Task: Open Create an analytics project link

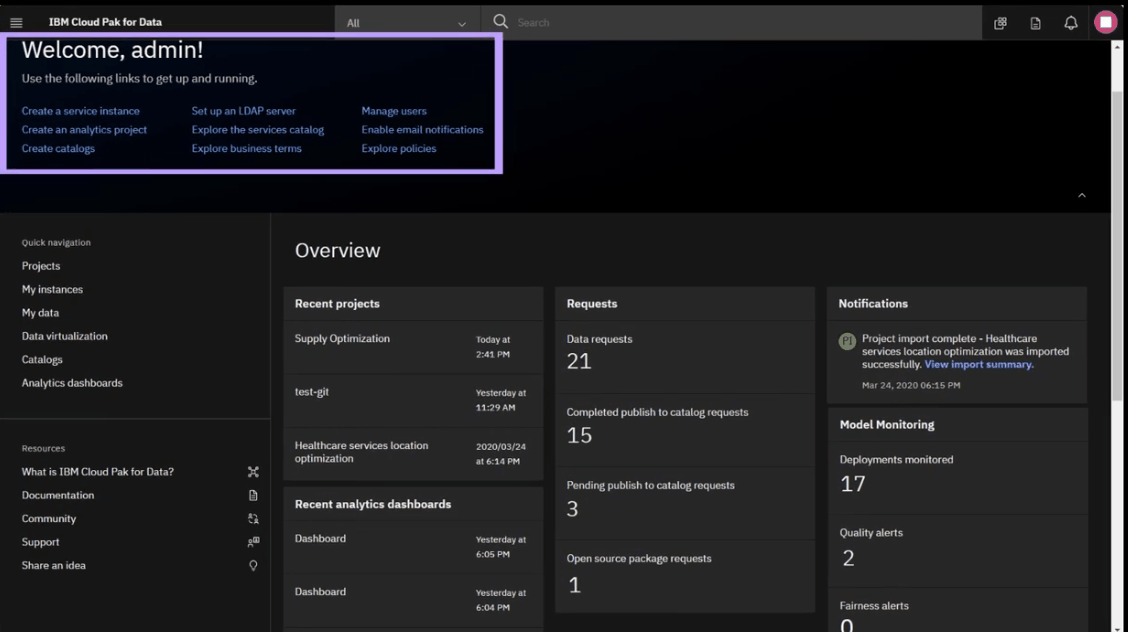Action: pos(84,129)
